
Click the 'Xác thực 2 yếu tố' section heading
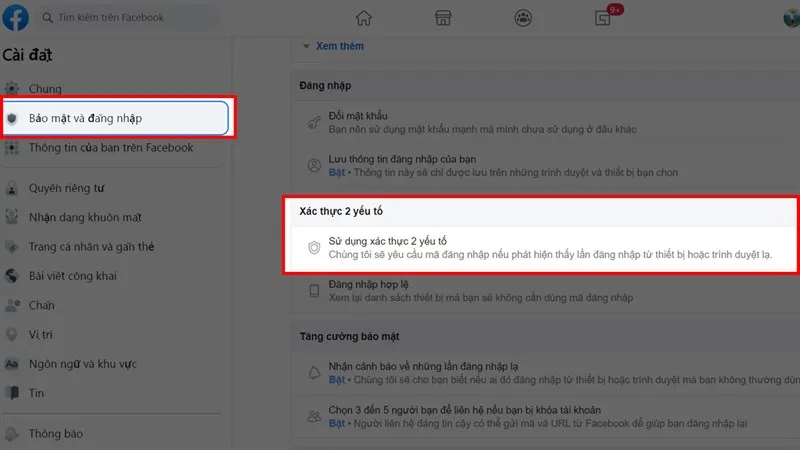[x=341, y=211]
